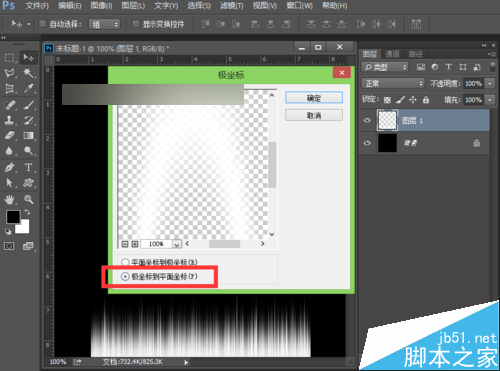This screenshot has height=371, width=500.
Task: Select the Clone Stamp tool
Action: click(x=9, y=120)
